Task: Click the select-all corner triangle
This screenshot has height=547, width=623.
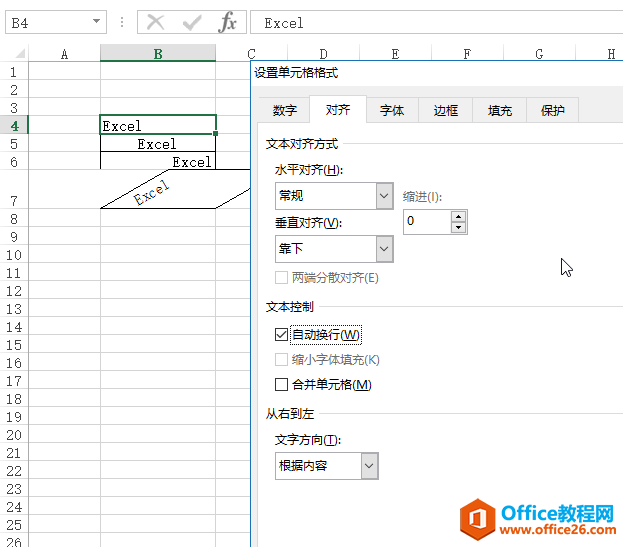Action: pyautogui.click(x=19, y=53)
